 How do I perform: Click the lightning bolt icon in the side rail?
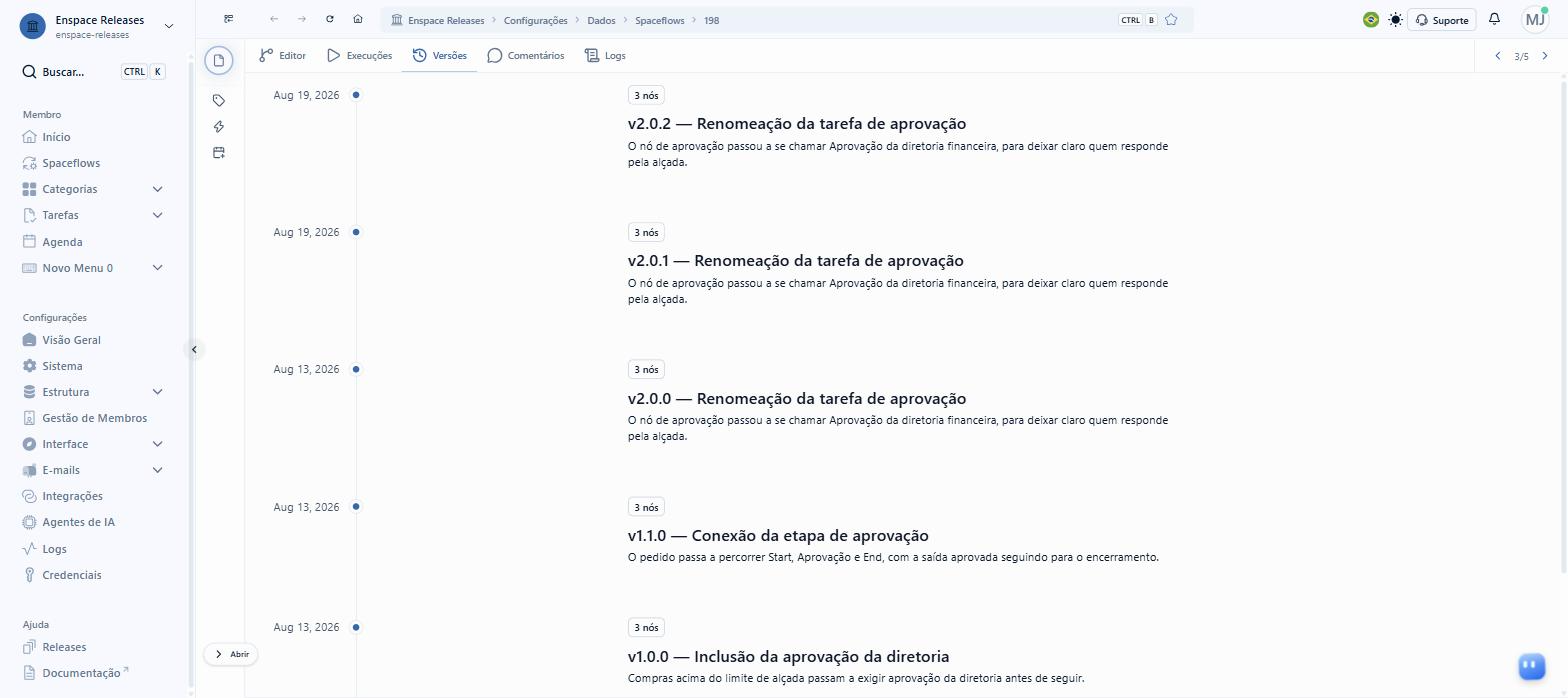pos(219,127)
